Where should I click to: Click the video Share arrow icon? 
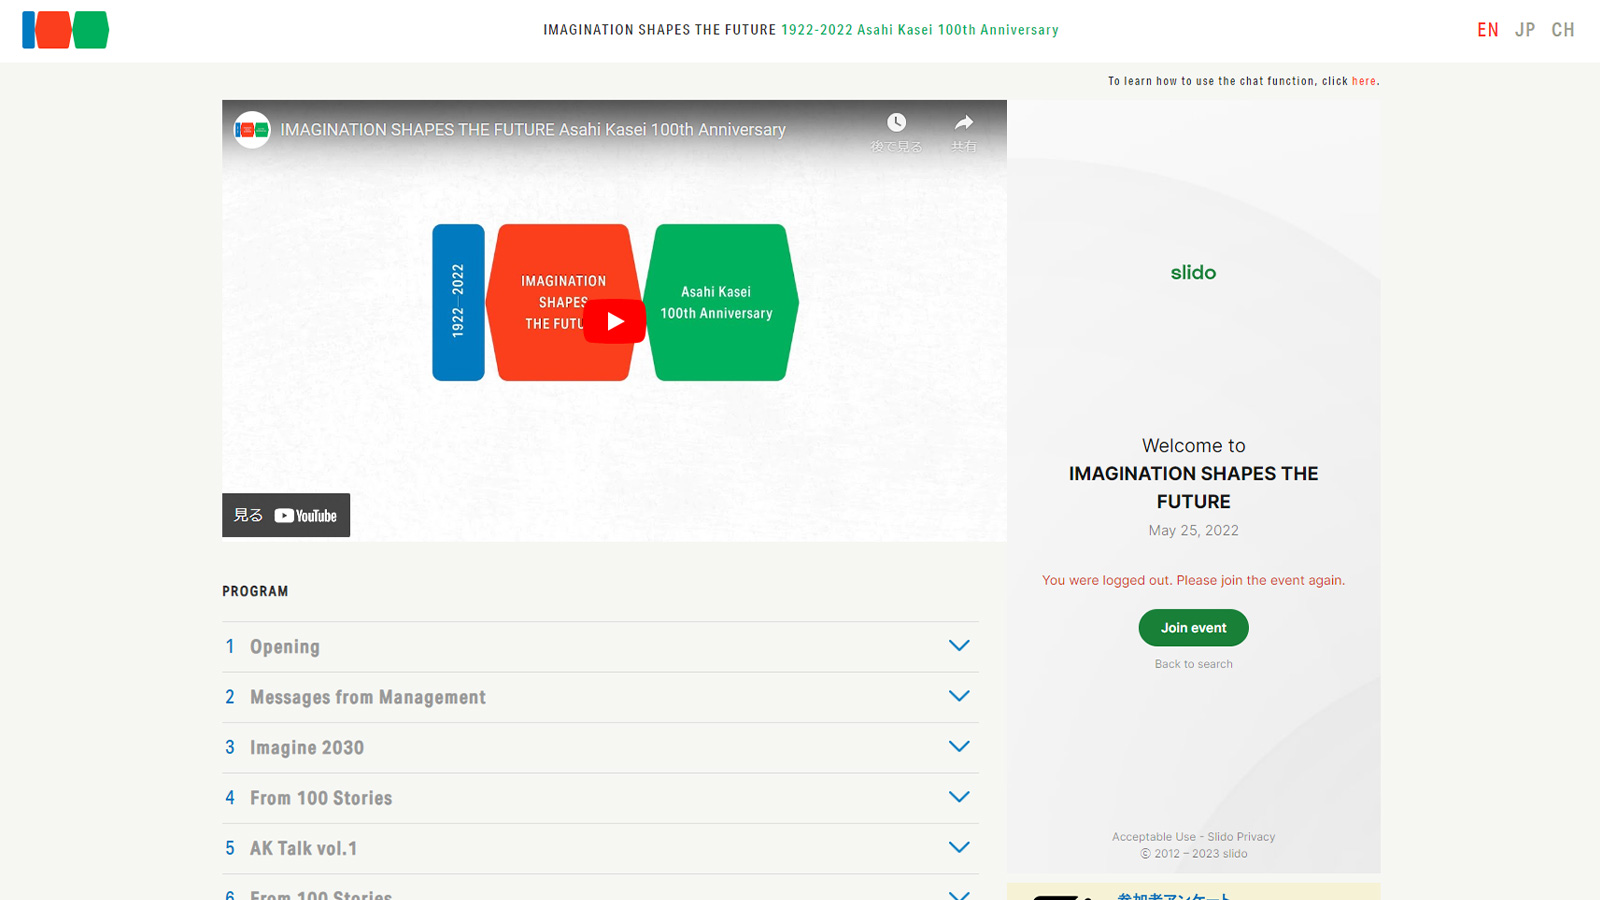pyautogui.click(x=963, y=122)
